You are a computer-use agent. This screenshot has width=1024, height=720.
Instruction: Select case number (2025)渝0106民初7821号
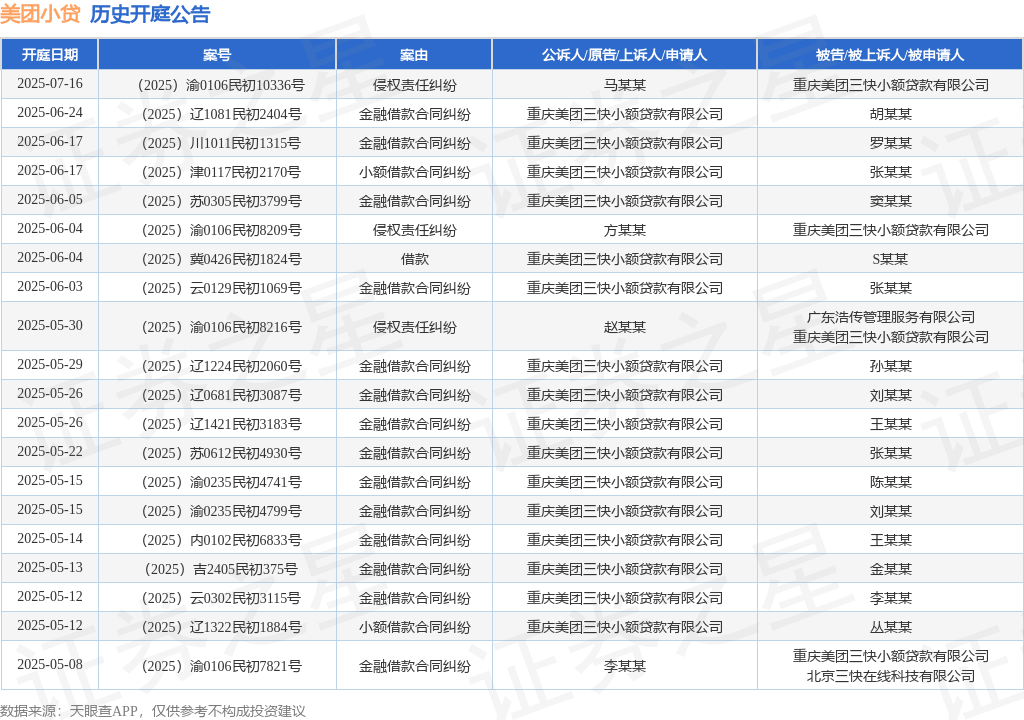coord(221,666)
